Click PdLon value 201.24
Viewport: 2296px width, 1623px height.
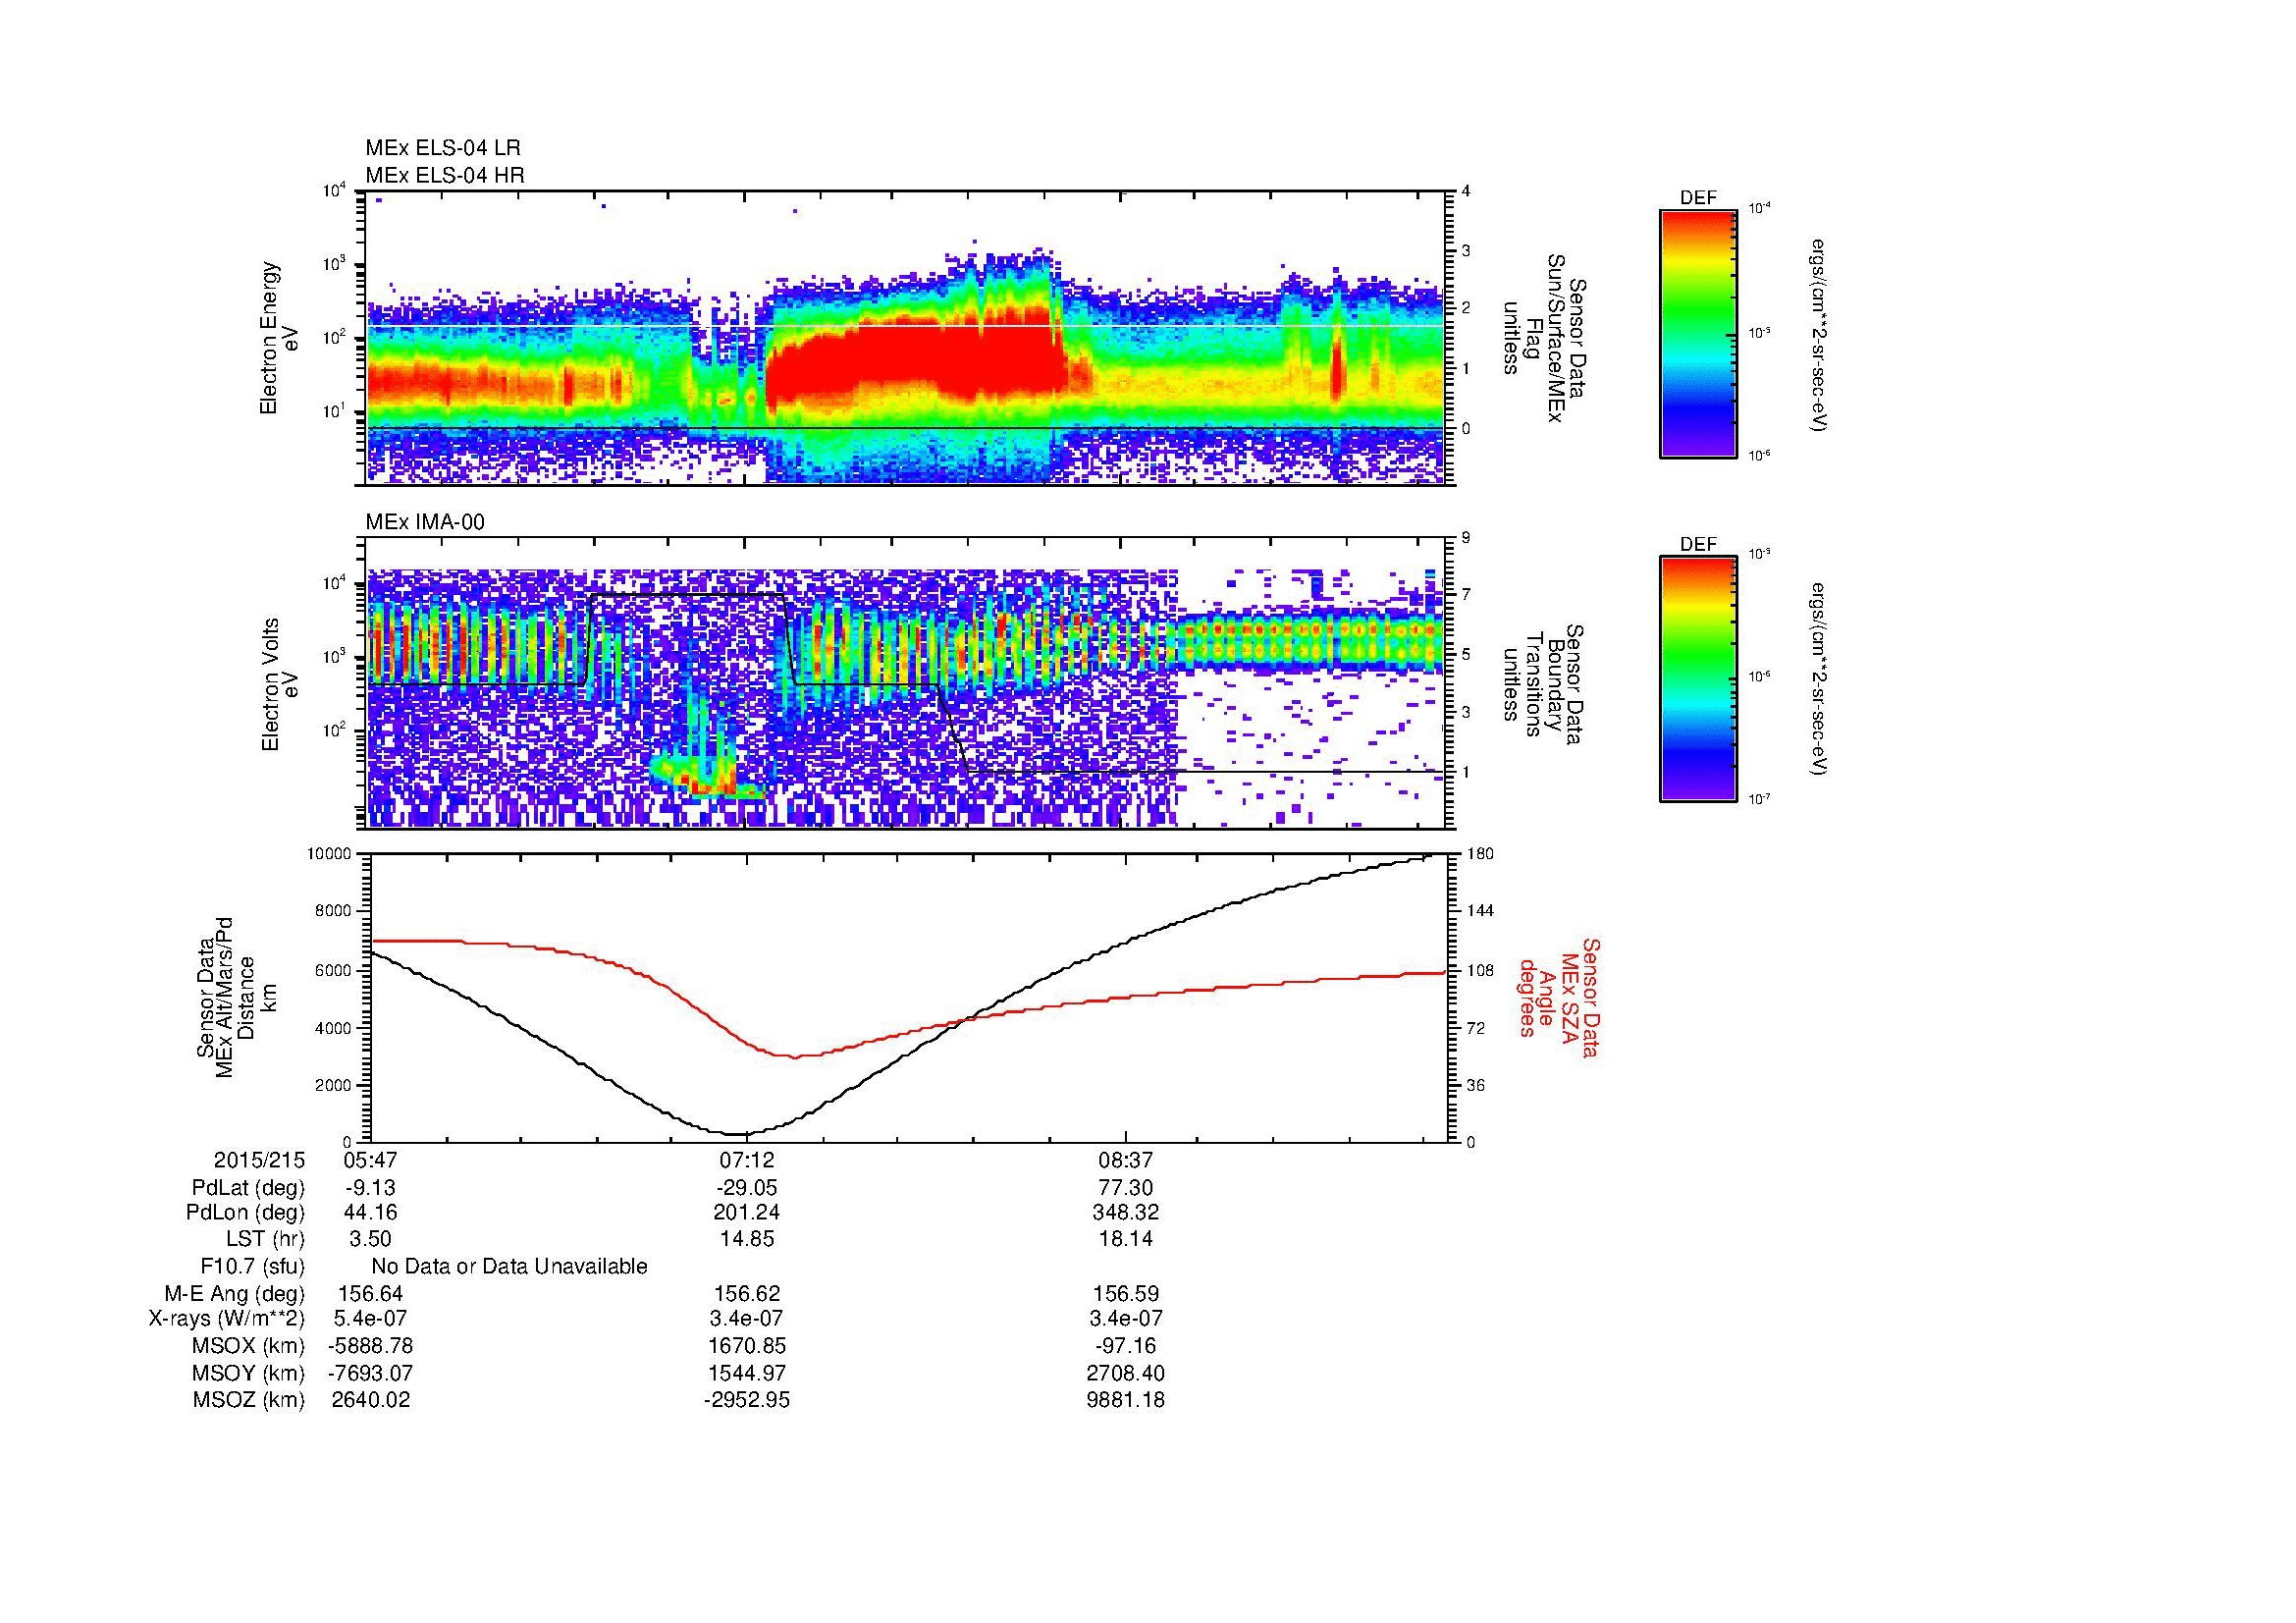click(747, 1213)
